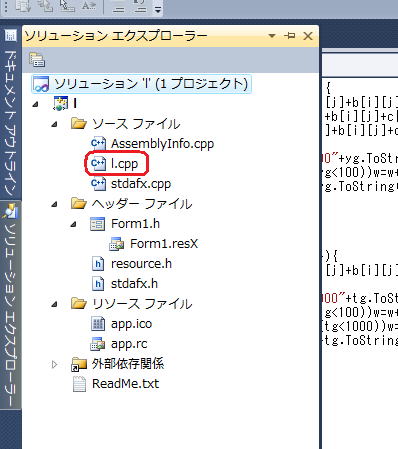Click the stdafx.cpp C++ file icon
This screenshot has width=398, height=449.
click(98, 184)
